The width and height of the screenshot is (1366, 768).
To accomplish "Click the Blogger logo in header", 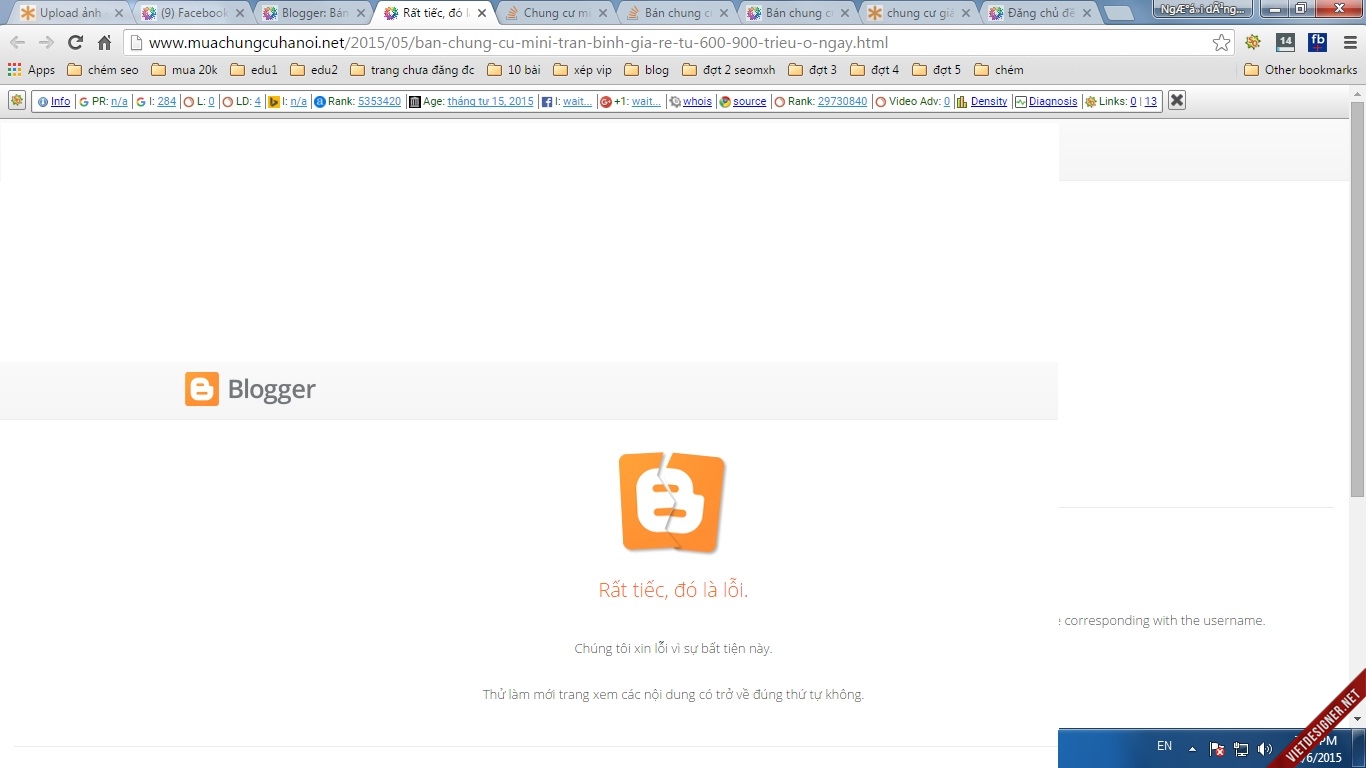I will click(250, 389).
